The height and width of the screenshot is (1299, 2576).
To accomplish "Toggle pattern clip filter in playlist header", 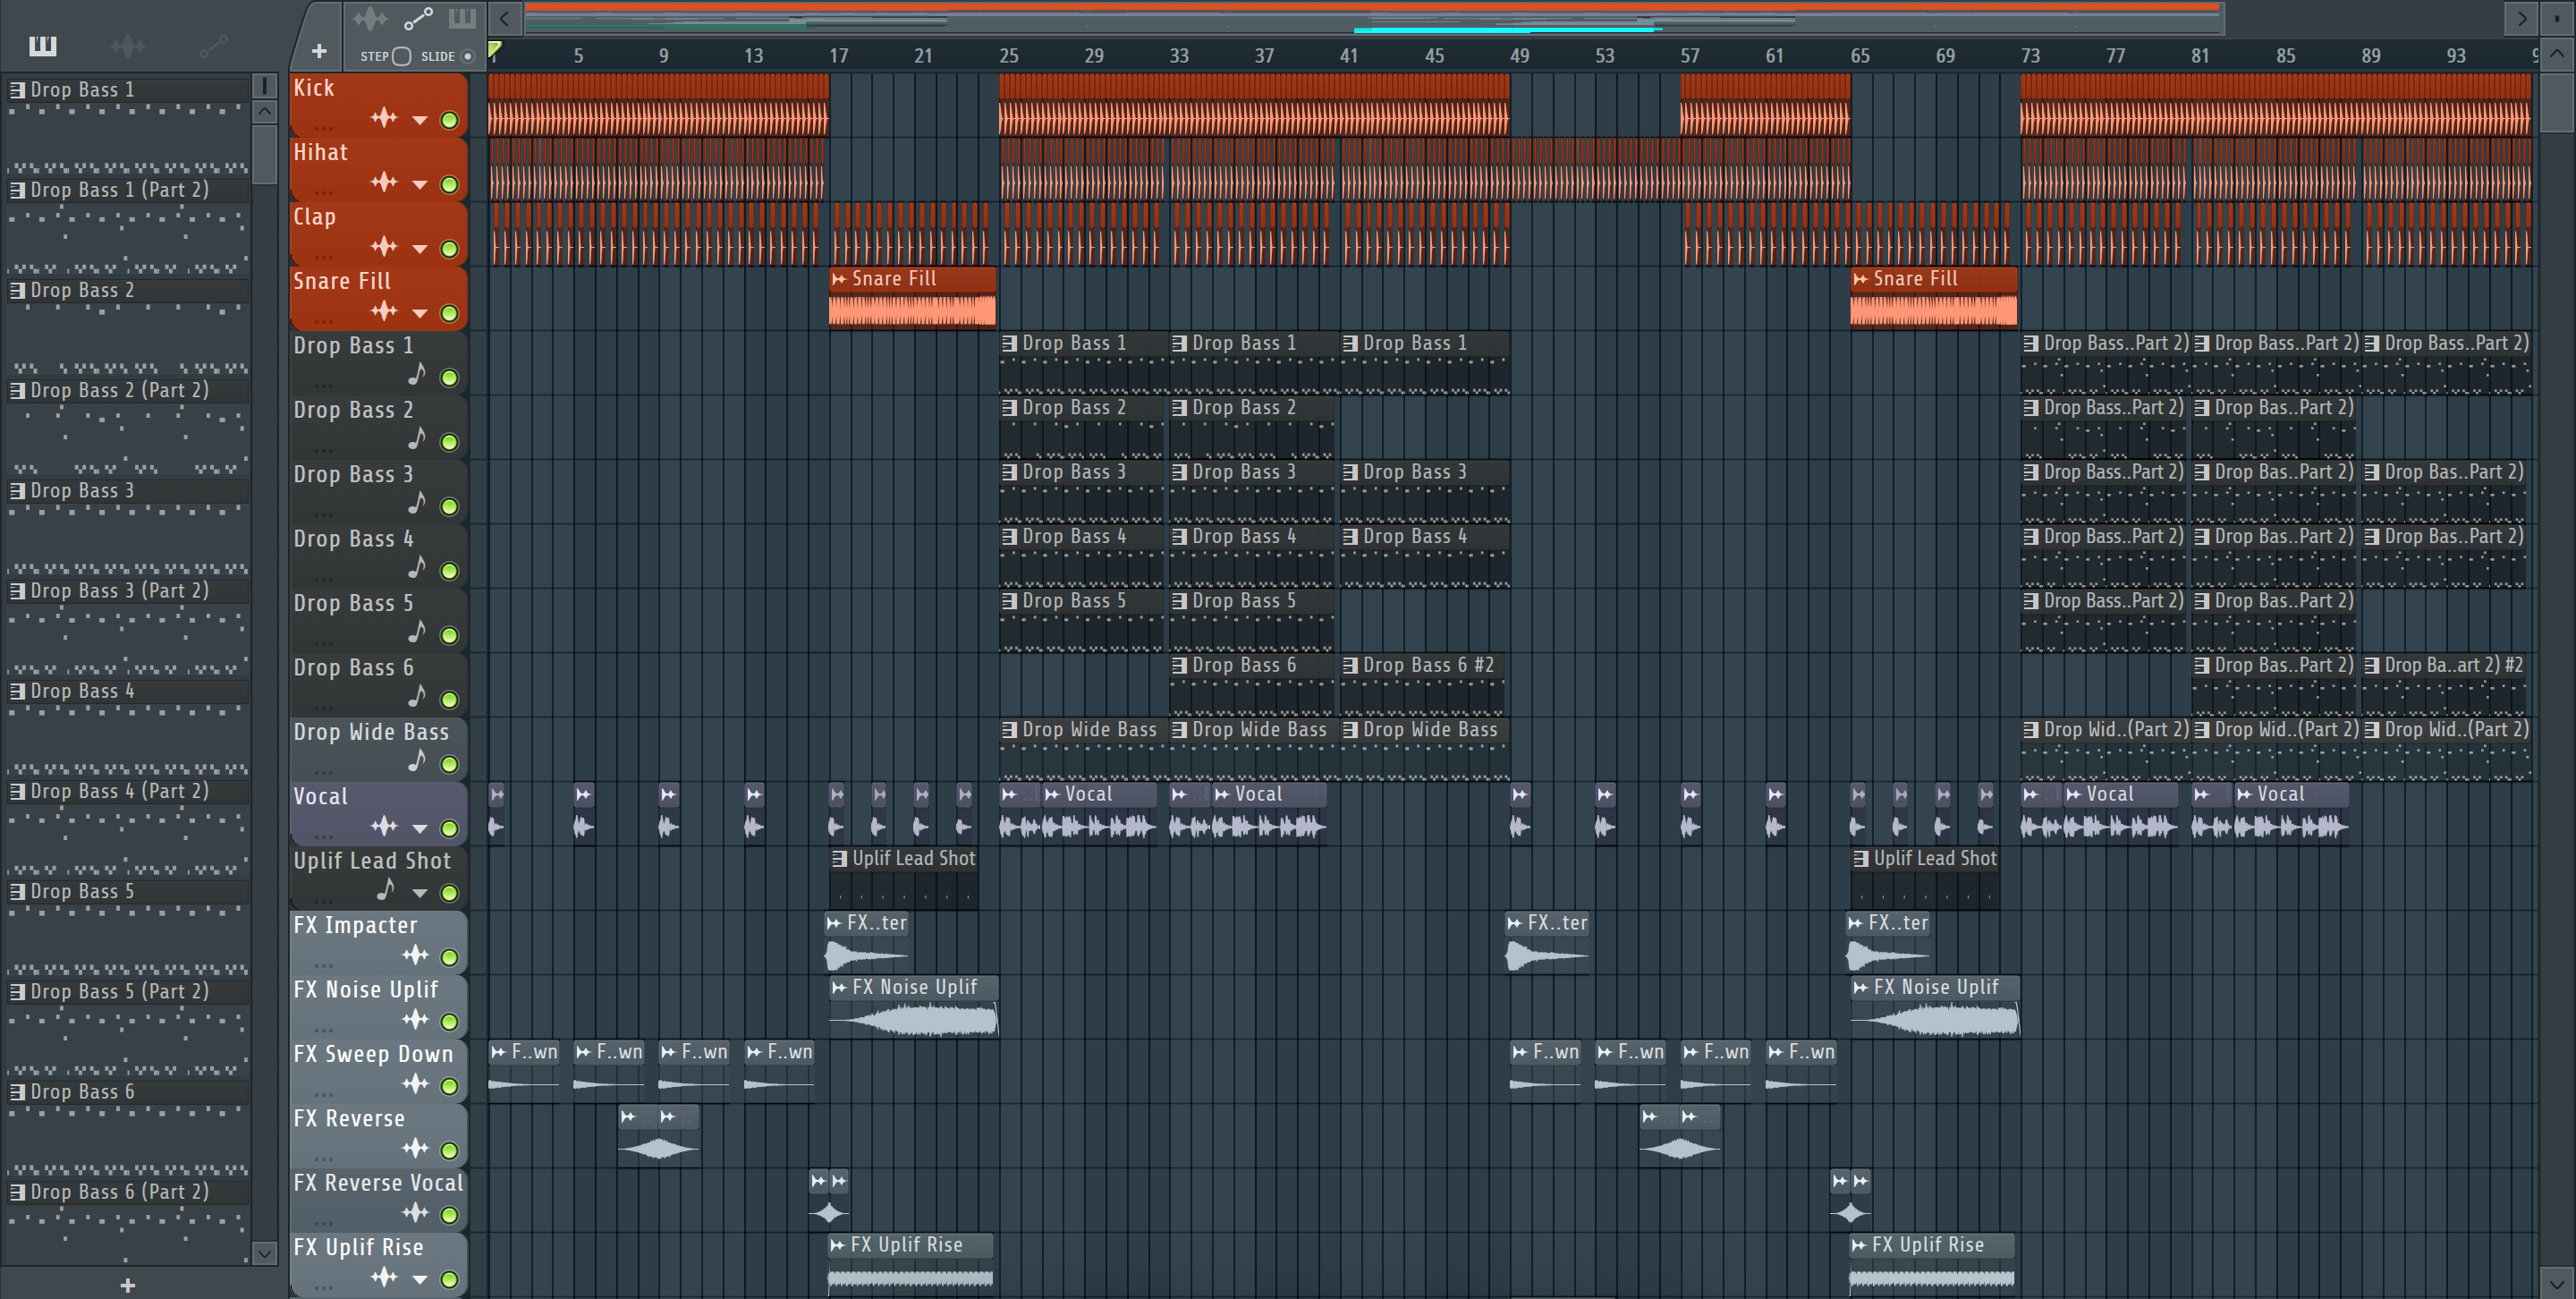I will (462, 19).
